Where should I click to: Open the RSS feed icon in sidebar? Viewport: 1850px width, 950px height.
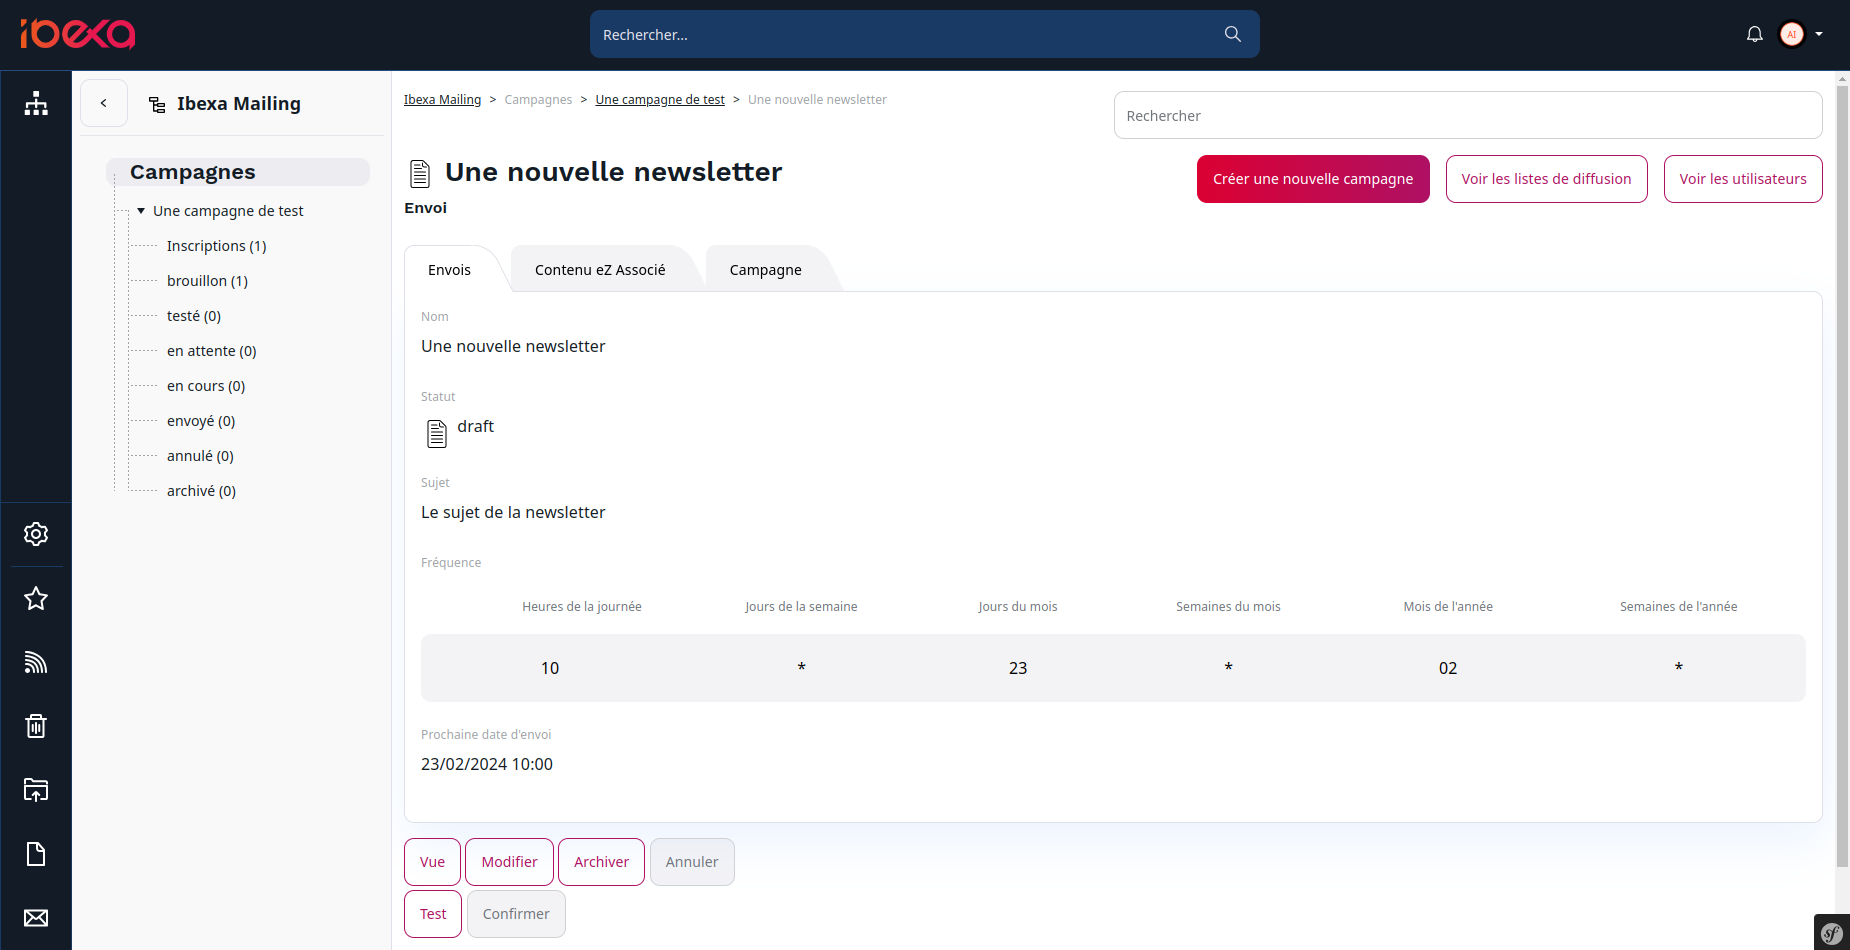(x=36, y=662)
